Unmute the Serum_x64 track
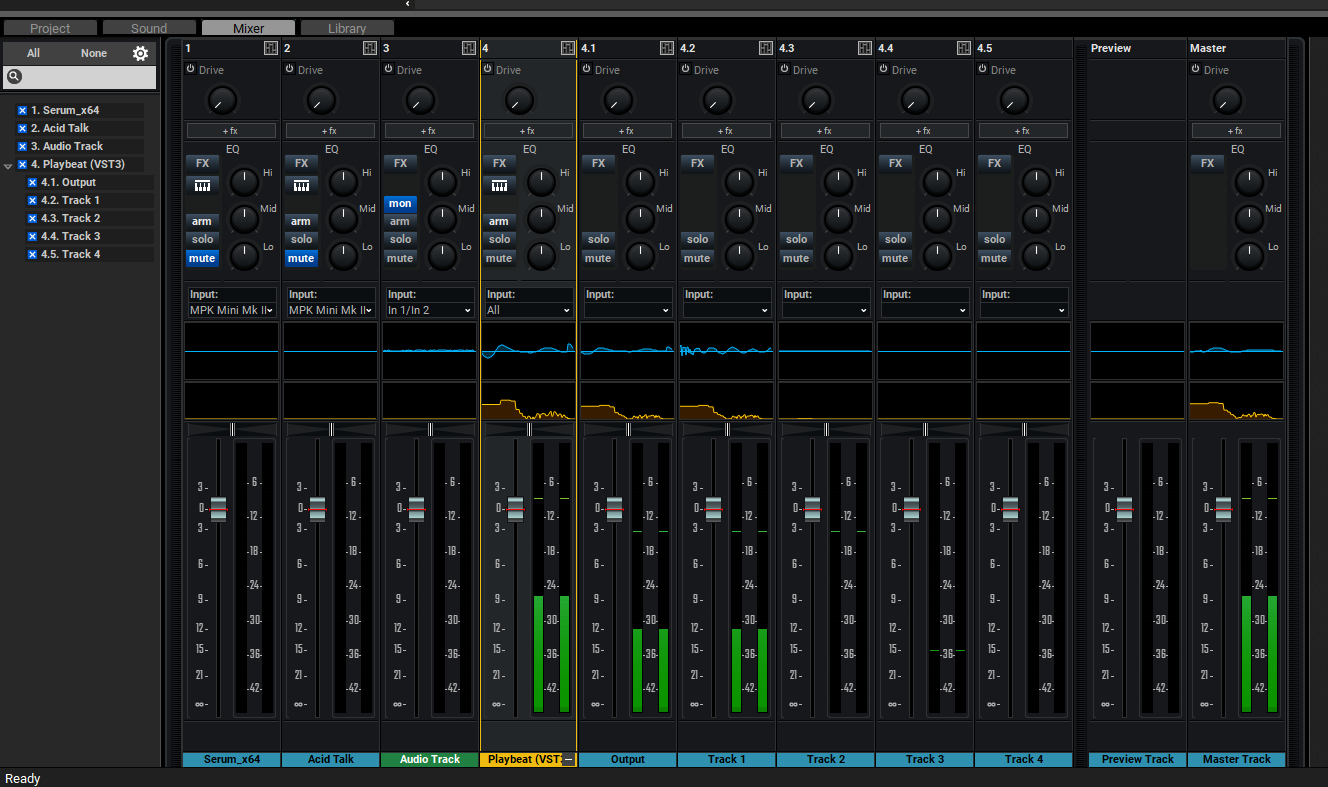The width and height of the screenshot is (1328, 787). (x=202, y=258)
